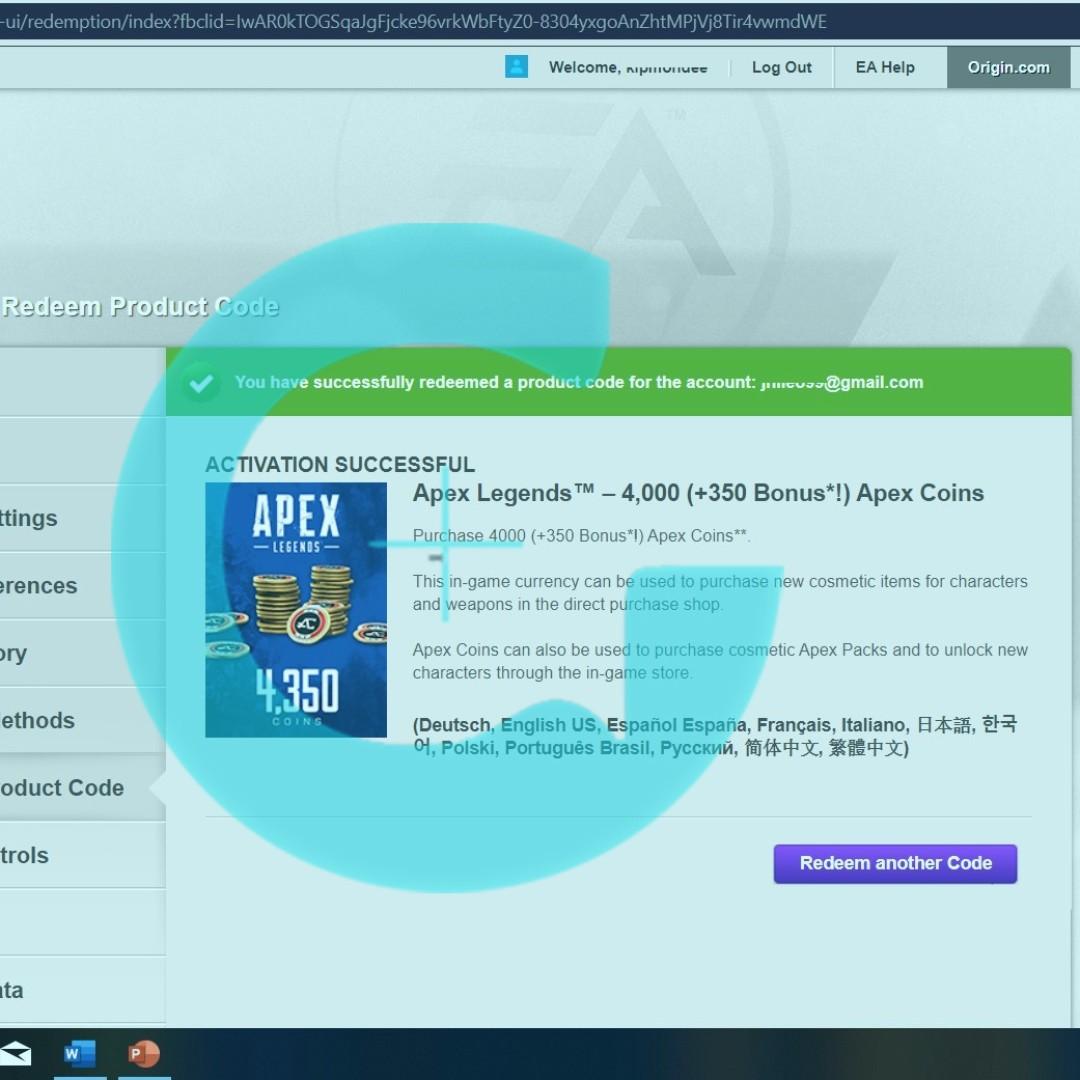
Task: Click the Redeem another Code button
Action: click(895, 864)
